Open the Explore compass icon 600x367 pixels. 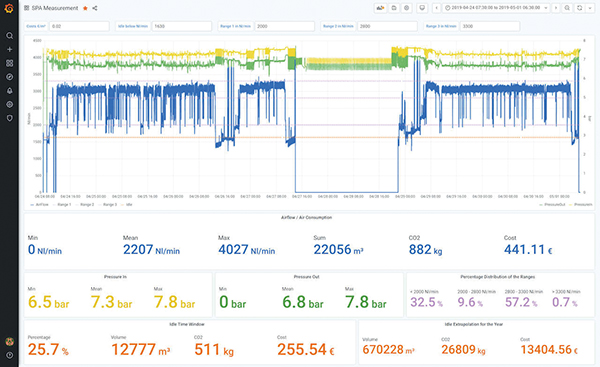coord(10,77)
